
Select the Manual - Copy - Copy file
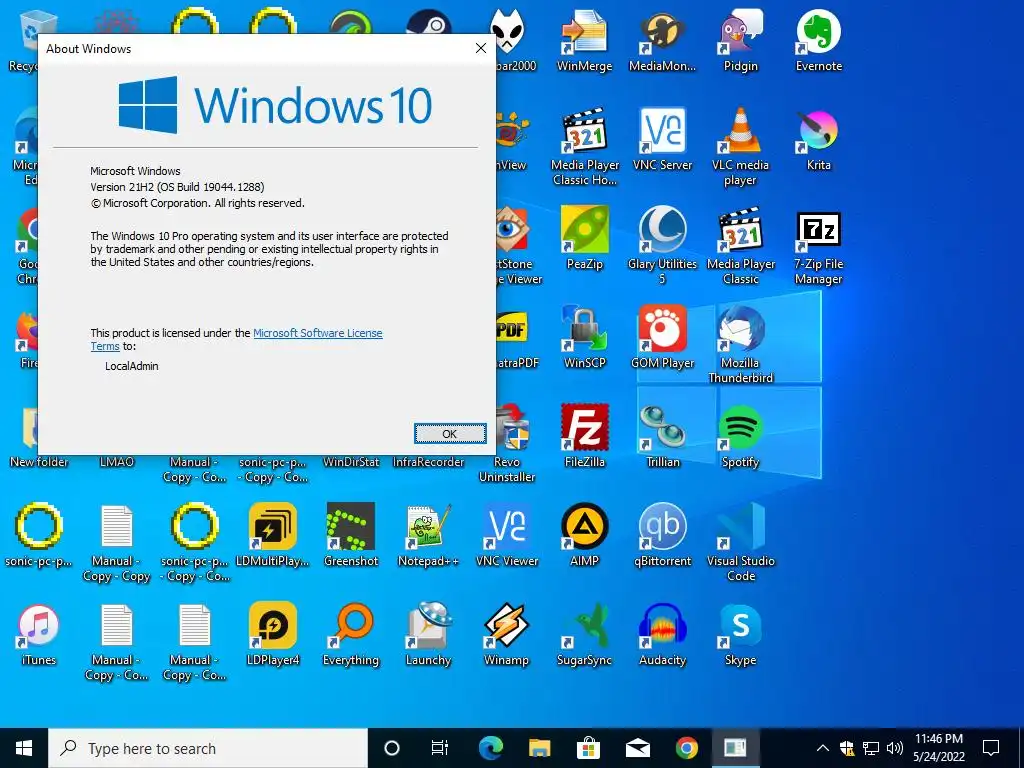(x=117, y=543)
